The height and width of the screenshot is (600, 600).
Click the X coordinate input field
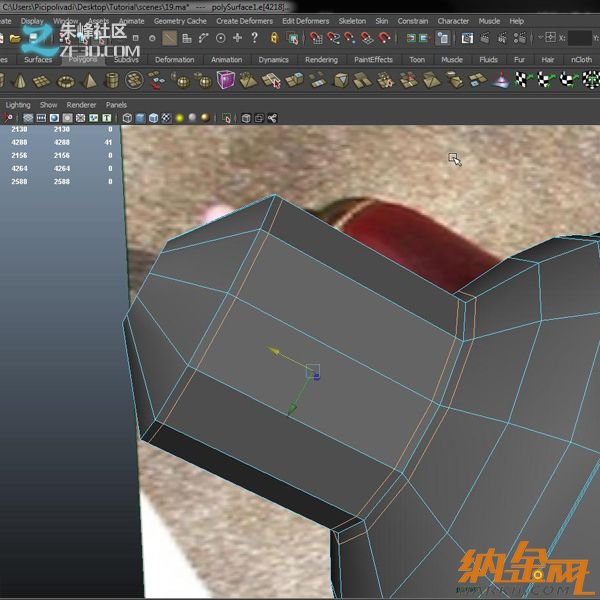(580, 38)
